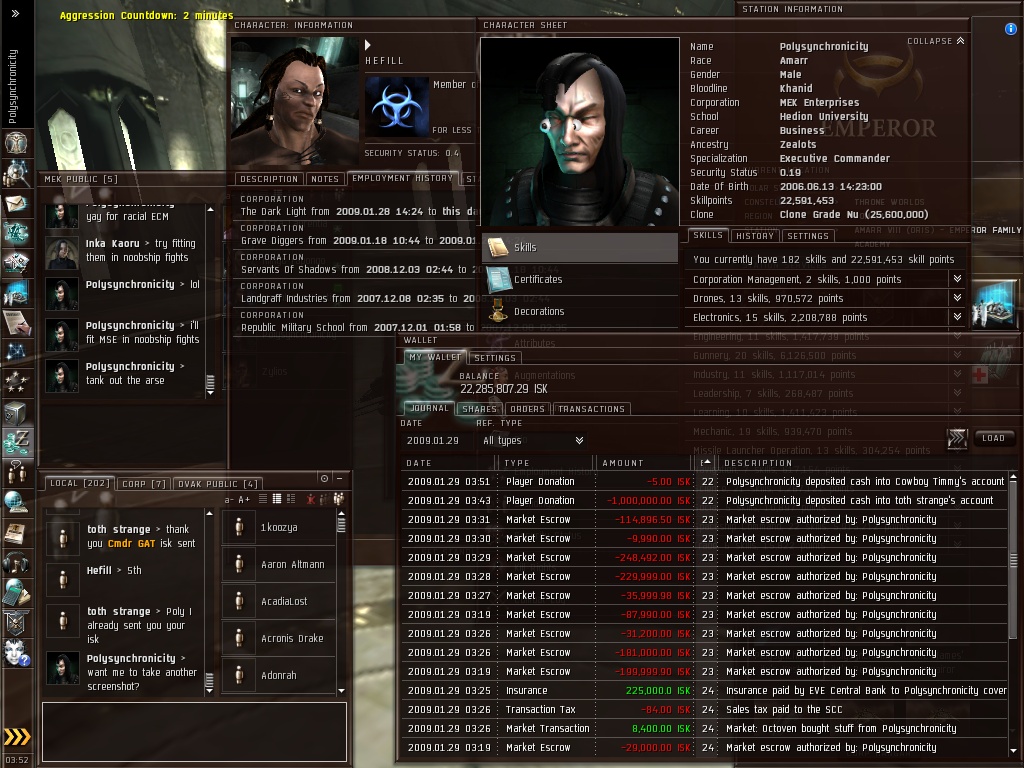Click the Load button
1024x768 pixels.
coord(993,438)
